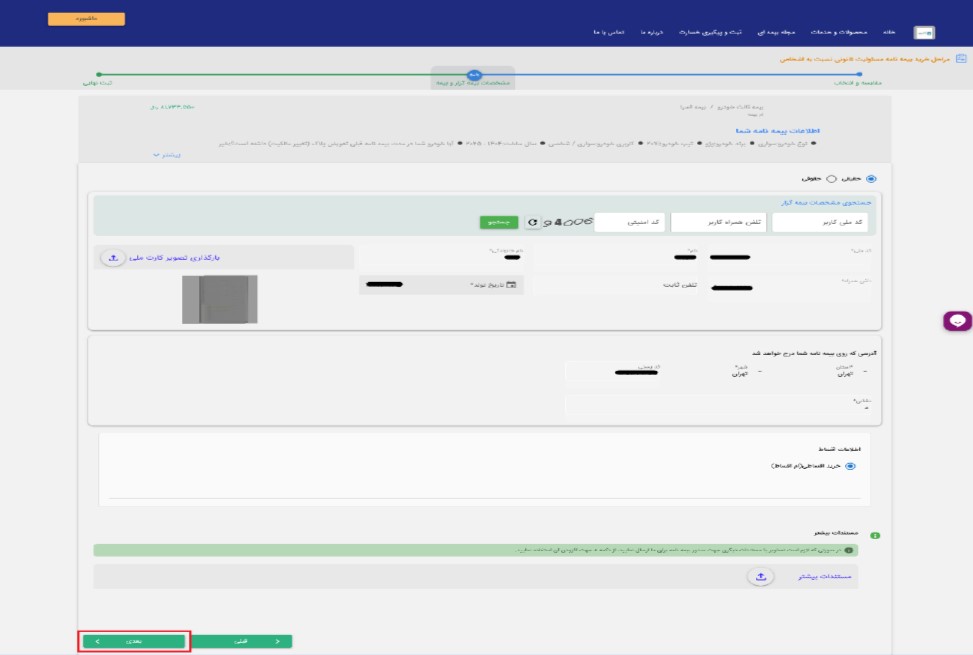This screenshot has height=655, width=973.
Task: Click the additional documents upload icon
Action: pyautogui.click(x=760, y=576)
